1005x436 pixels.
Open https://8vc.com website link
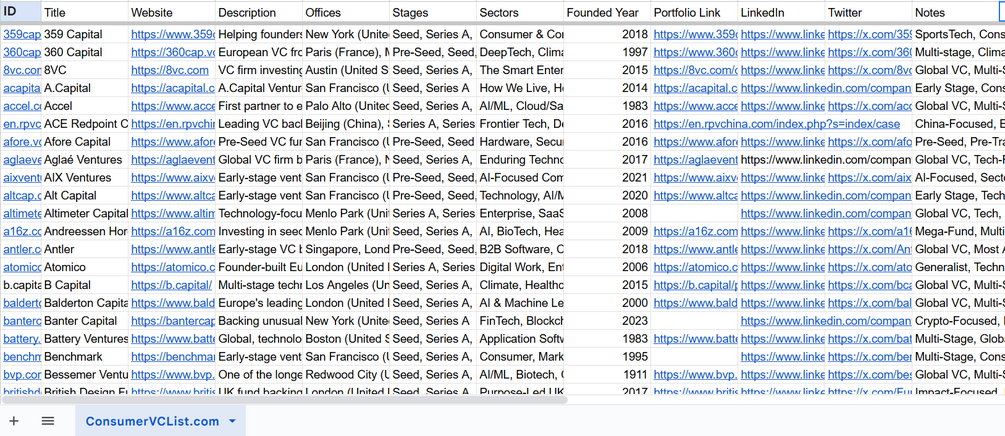[170, 70]
